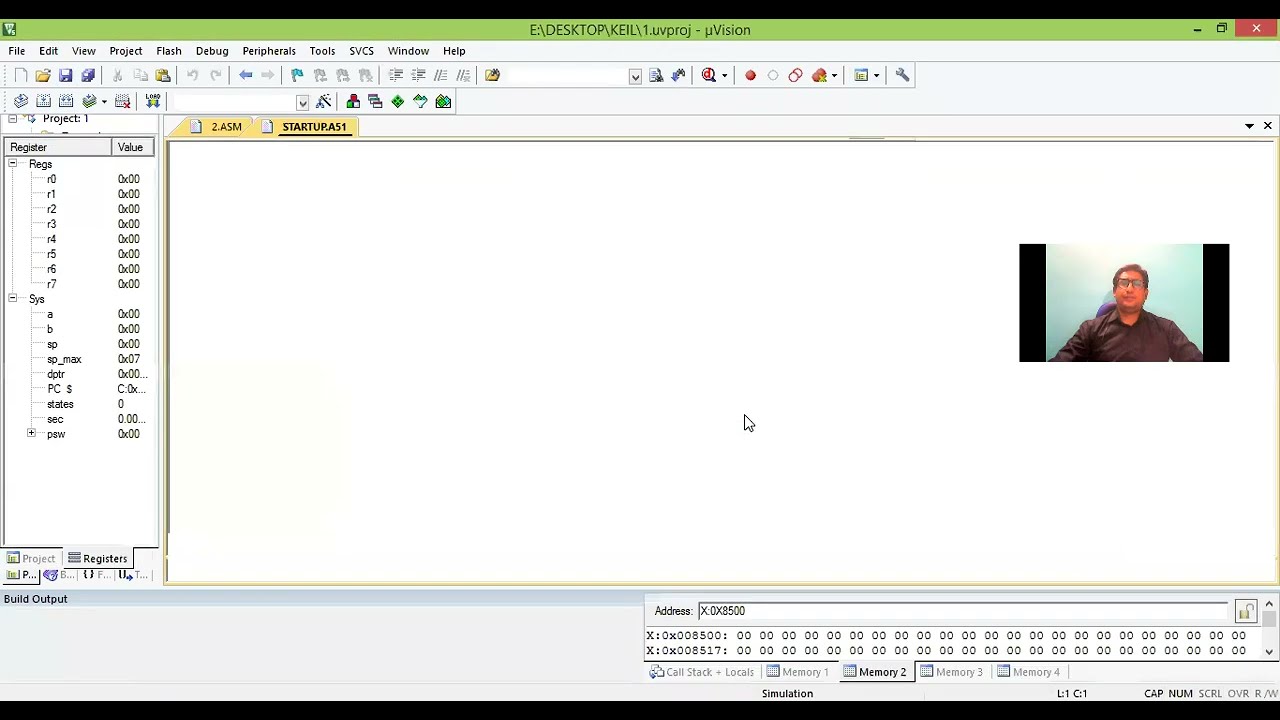
Task: Open the Peripherals menu
Action: 269,51
